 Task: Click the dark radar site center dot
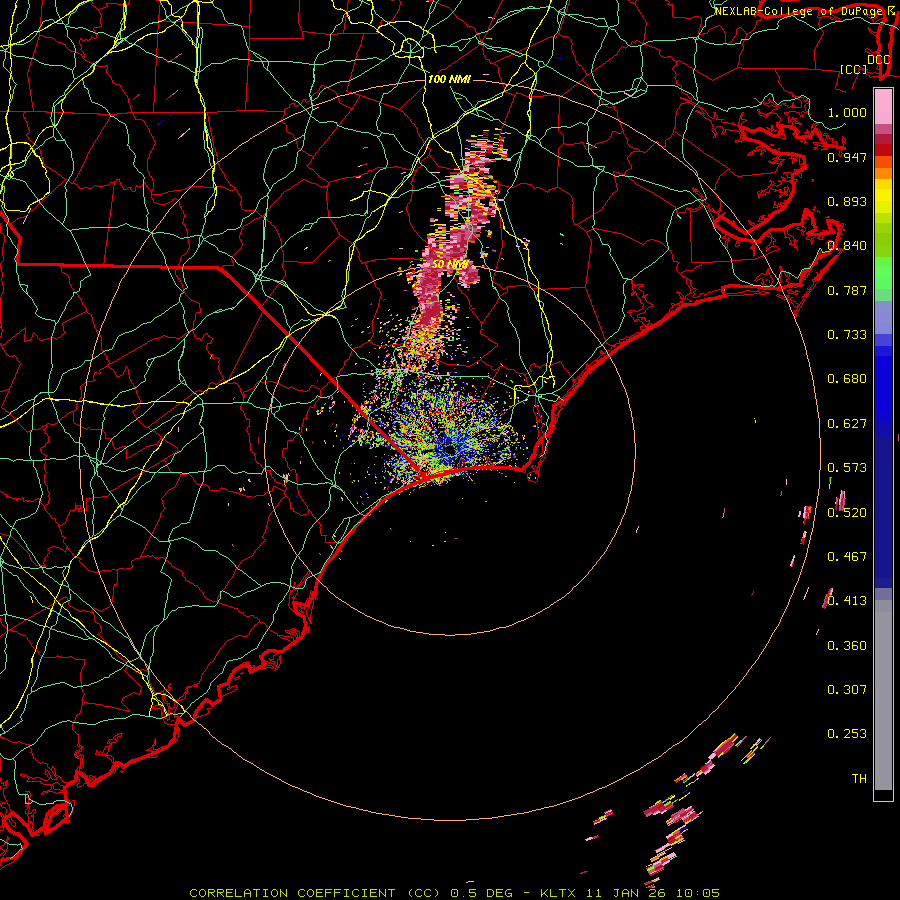[449, 451]
